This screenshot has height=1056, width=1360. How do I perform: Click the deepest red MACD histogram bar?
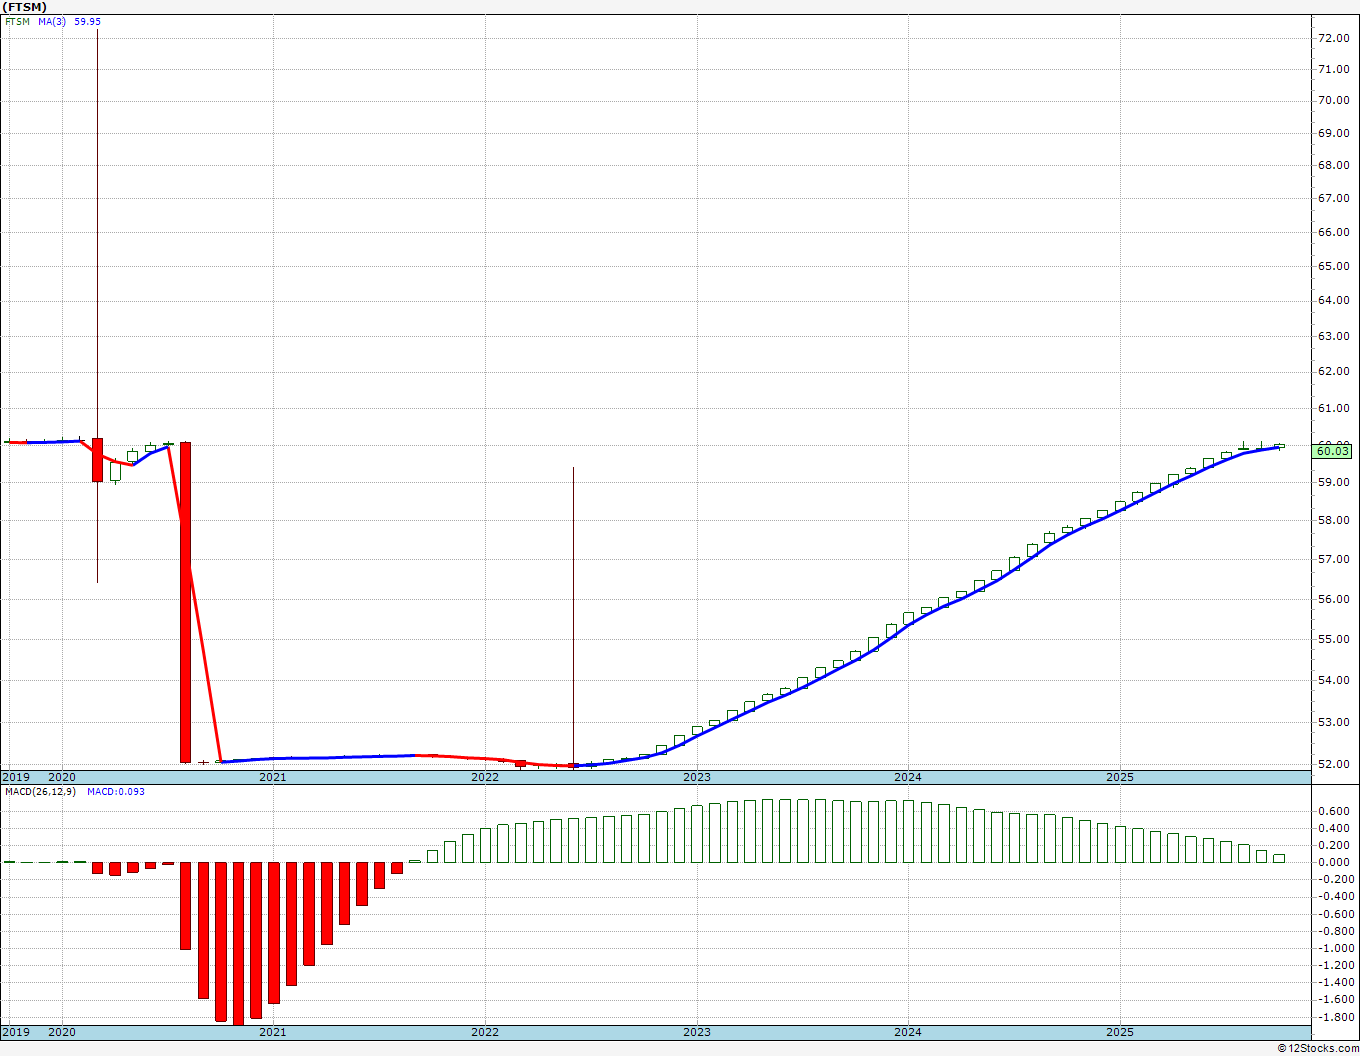tap(238, 943)
